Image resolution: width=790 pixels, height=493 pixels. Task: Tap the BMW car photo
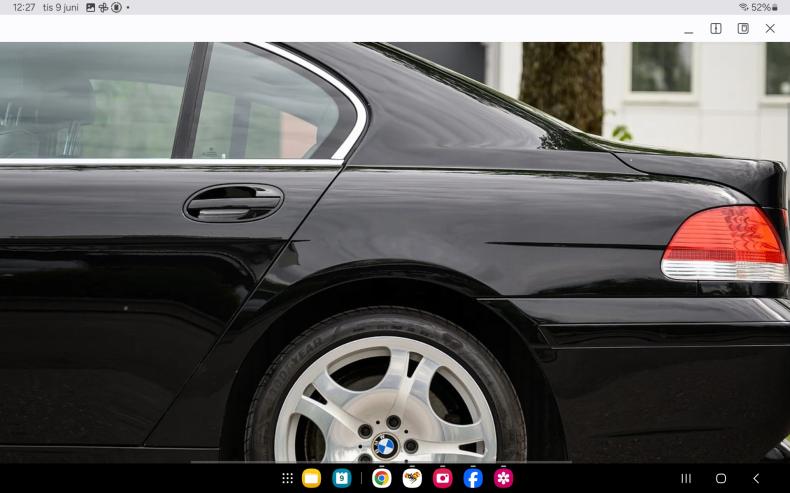pos(395,252)
